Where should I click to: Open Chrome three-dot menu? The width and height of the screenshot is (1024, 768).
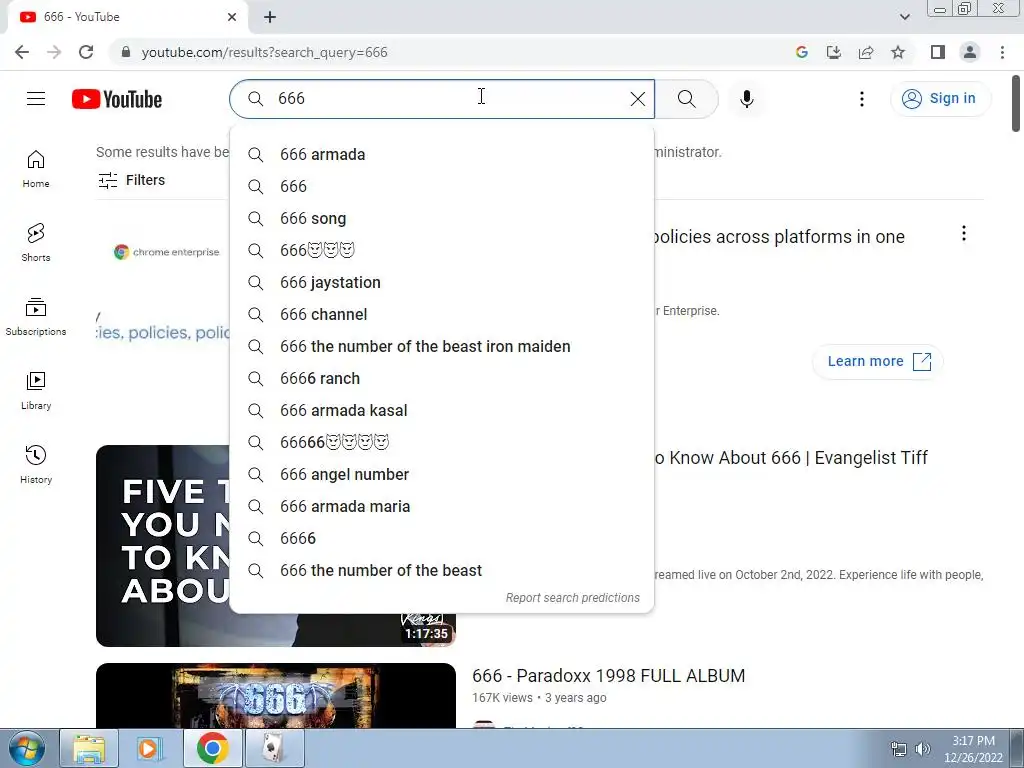tap(1002, 52)
